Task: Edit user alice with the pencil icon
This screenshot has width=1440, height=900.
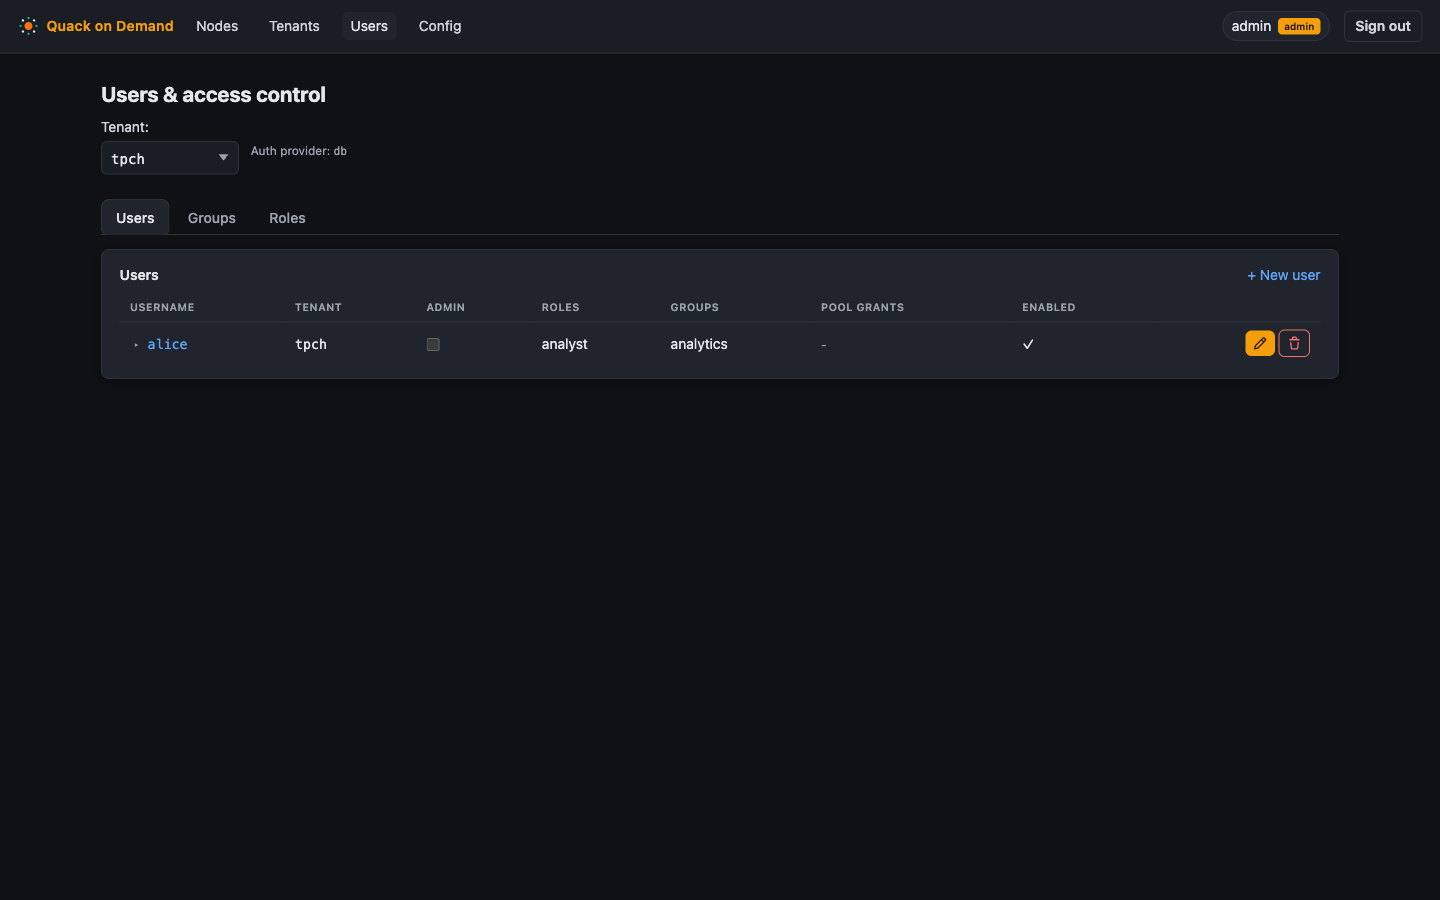Action: (1260, 343)
